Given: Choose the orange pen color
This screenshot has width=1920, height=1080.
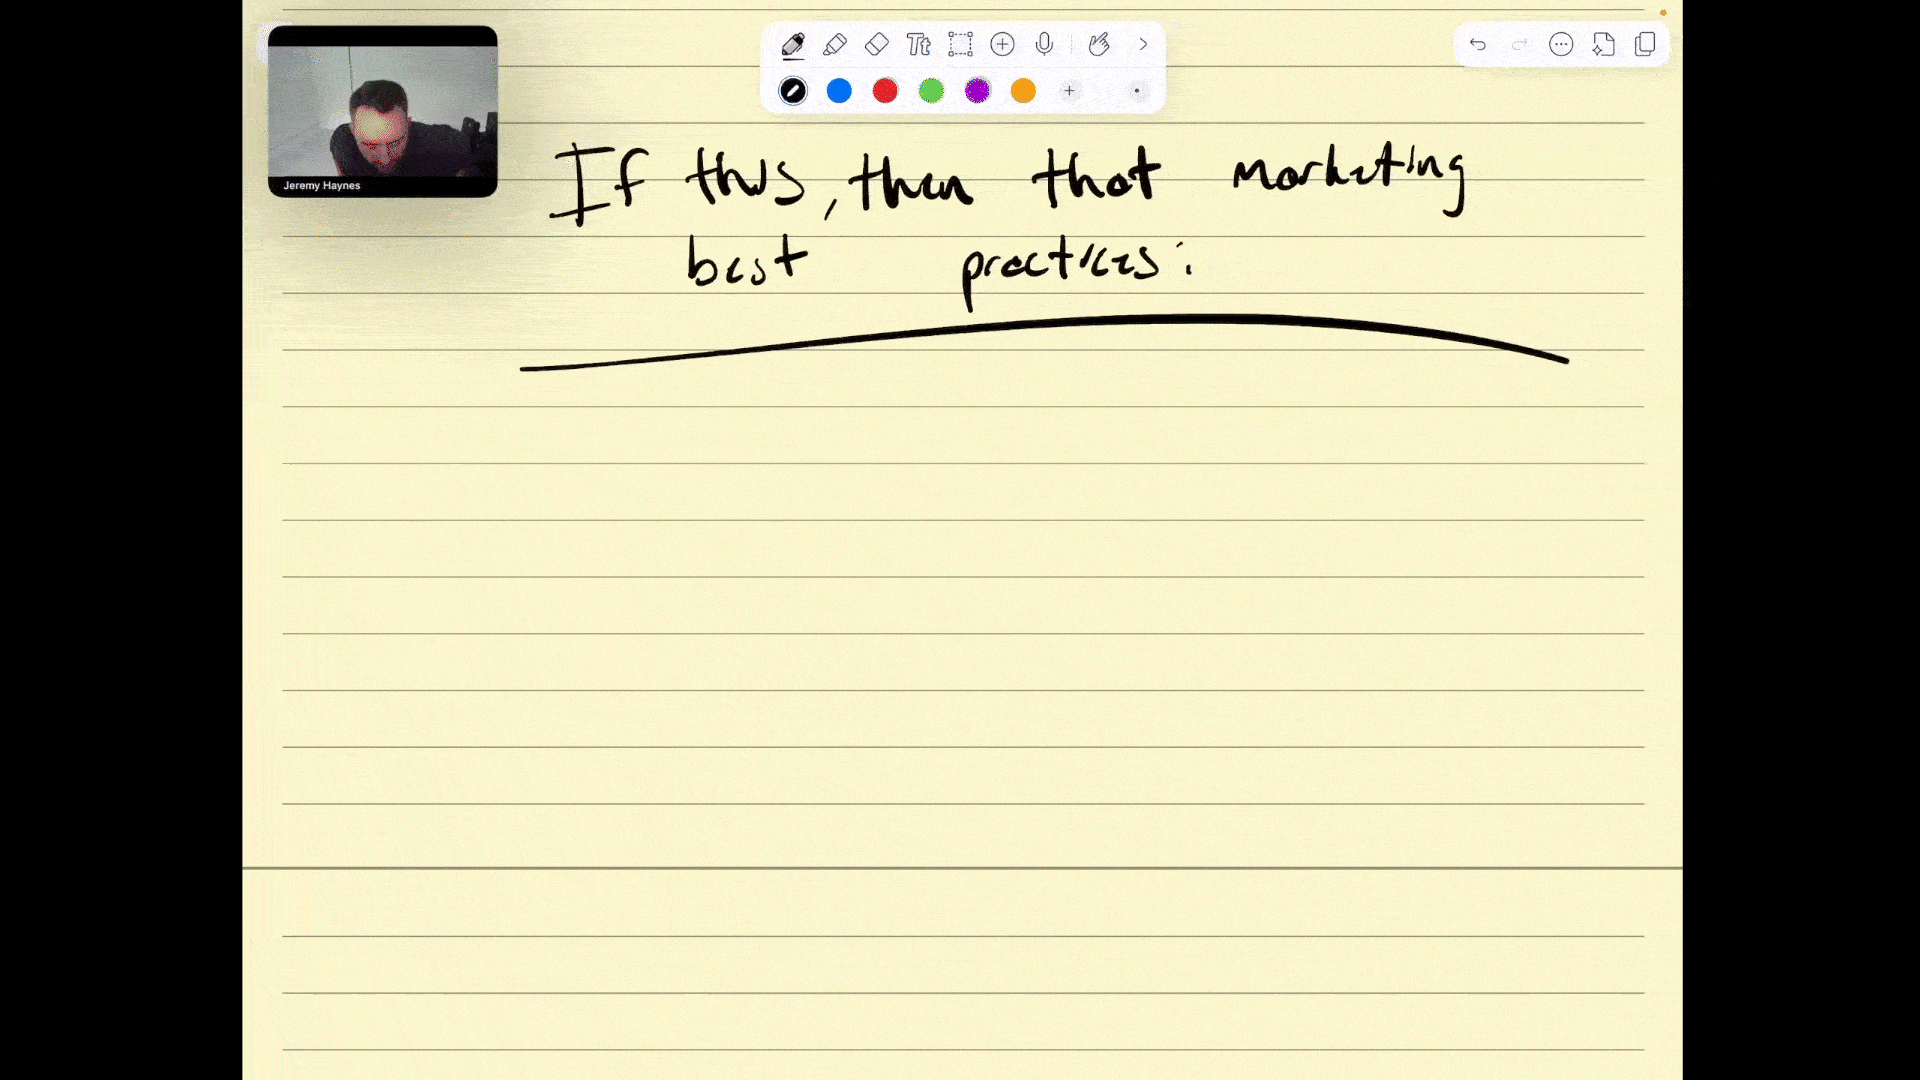Looking at the screenshot, I should tap(1023, 91).
